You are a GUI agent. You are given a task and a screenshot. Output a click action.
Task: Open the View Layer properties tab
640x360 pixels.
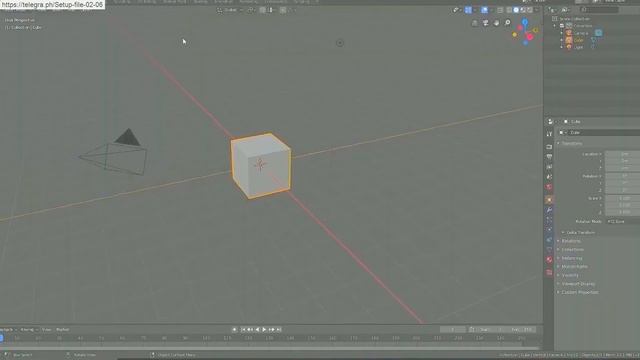point(549,167)
